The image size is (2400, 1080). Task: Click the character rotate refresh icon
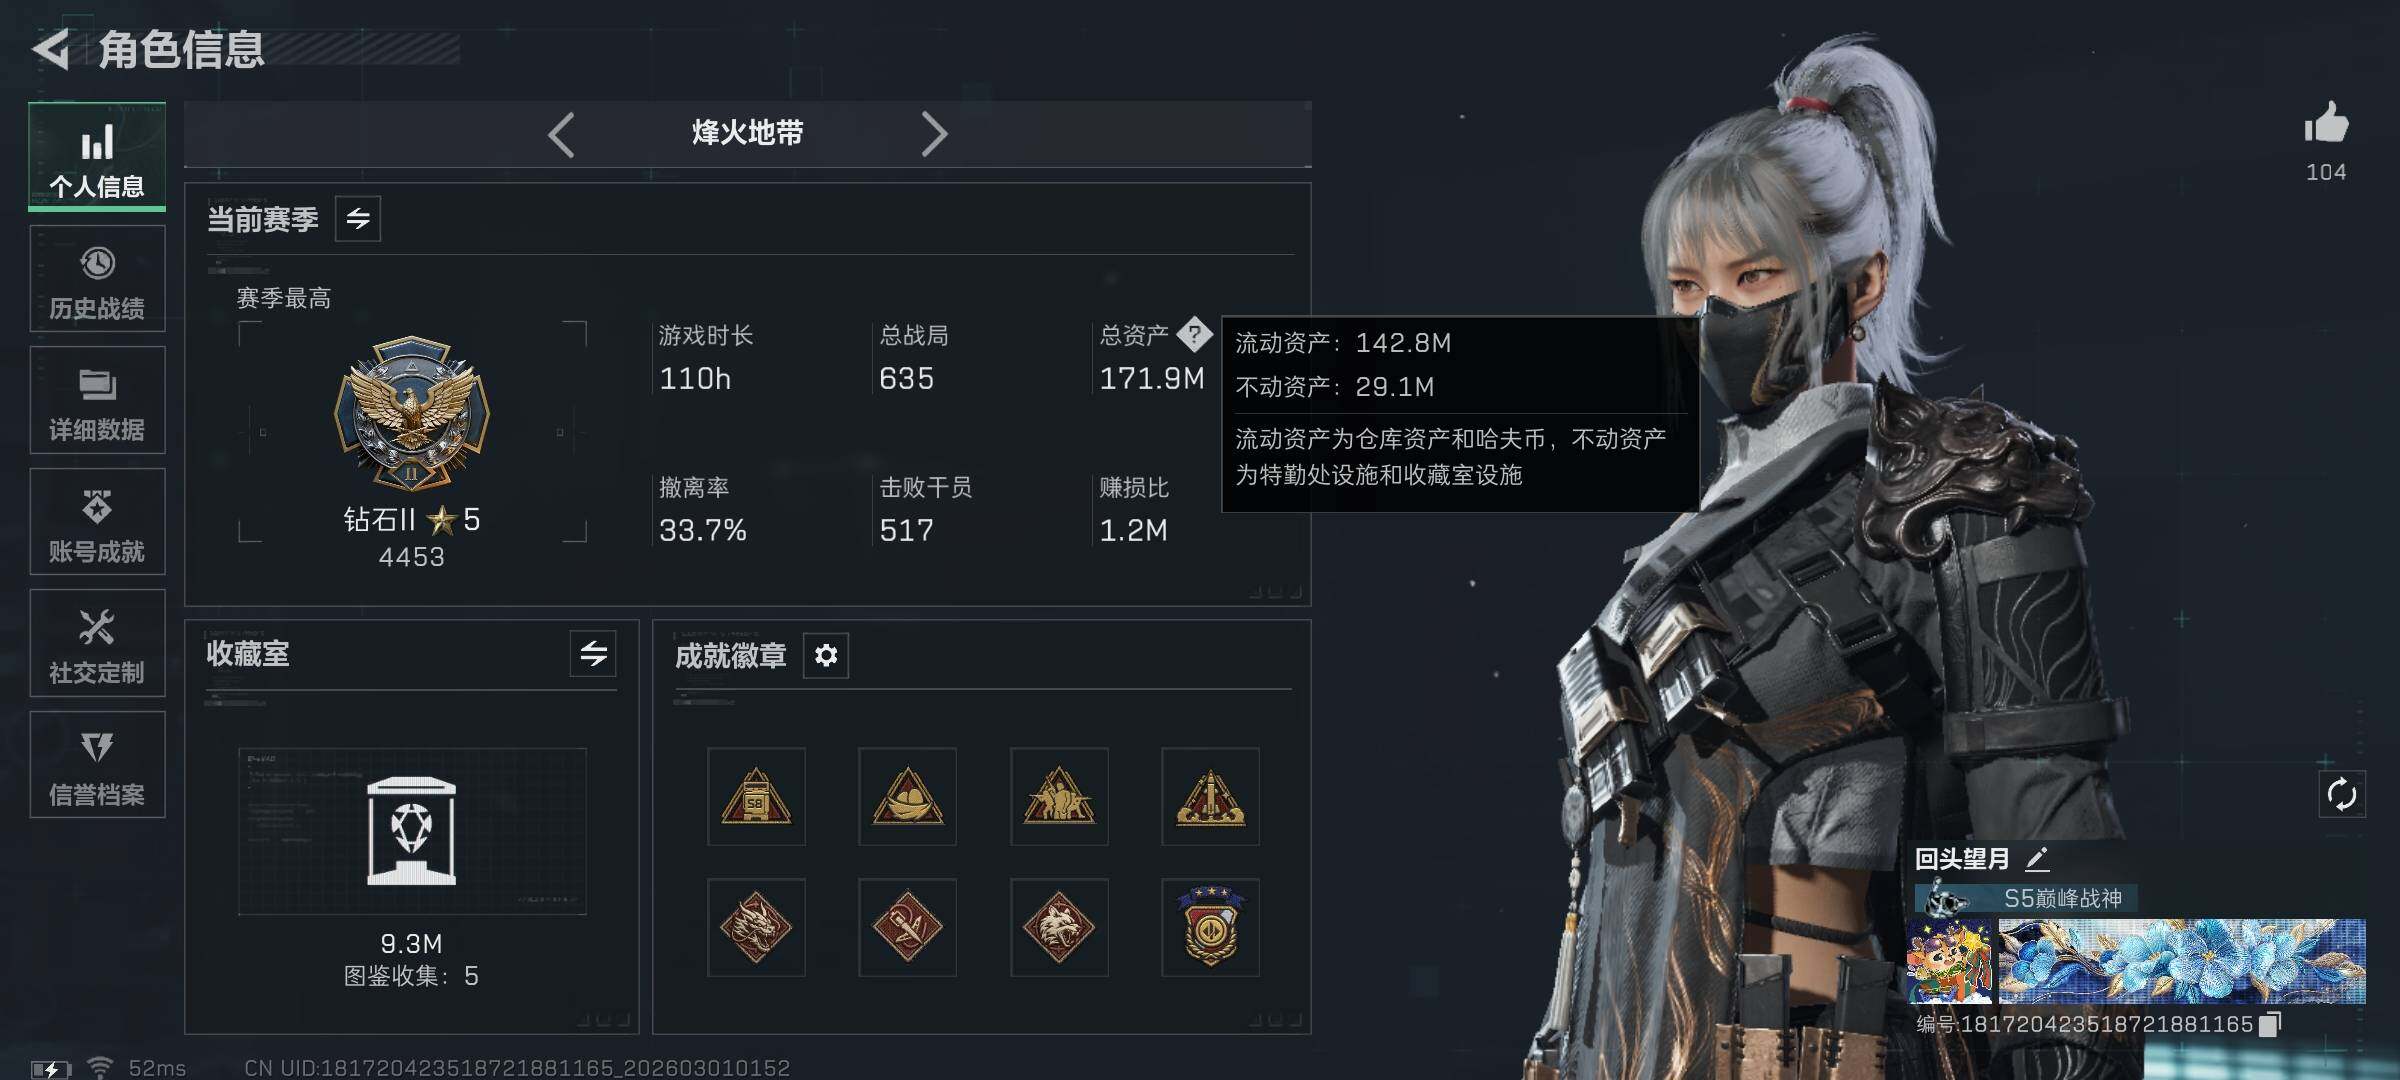point(2342,795)
